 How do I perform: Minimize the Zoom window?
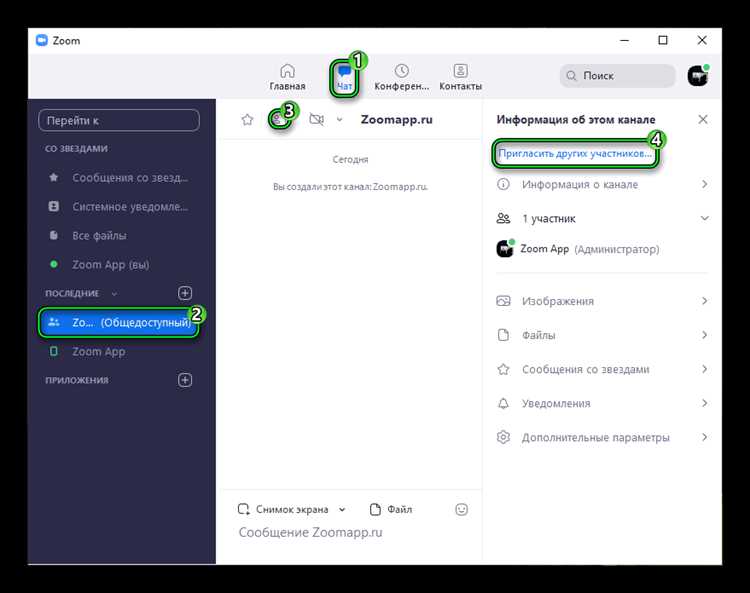[624, 41]
